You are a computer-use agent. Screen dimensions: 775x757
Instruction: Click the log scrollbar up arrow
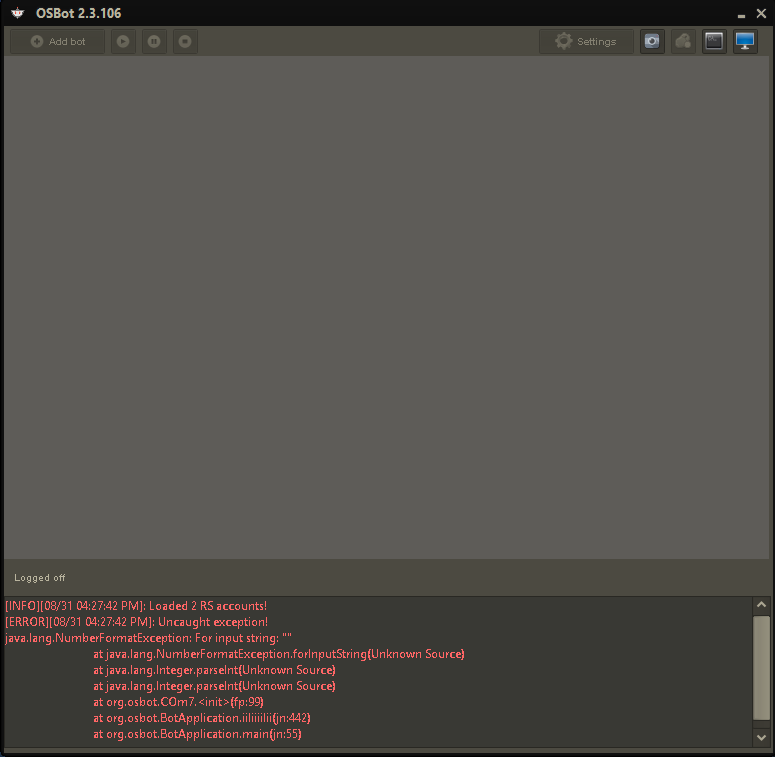[x=761, y=605]
